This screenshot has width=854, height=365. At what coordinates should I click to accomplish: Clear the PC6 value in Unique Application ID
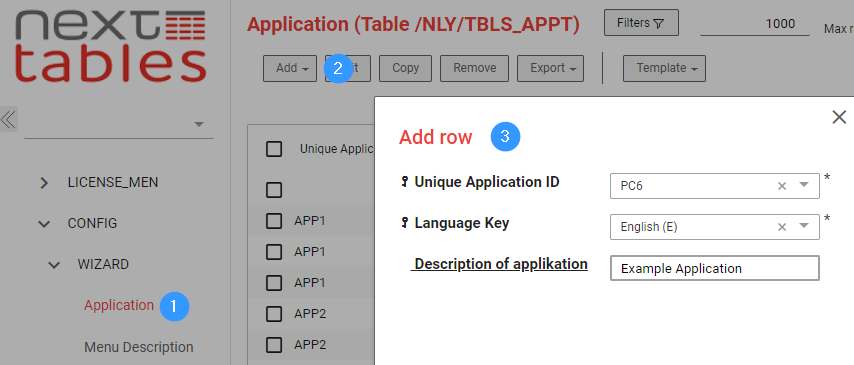(x=782, y=186)
